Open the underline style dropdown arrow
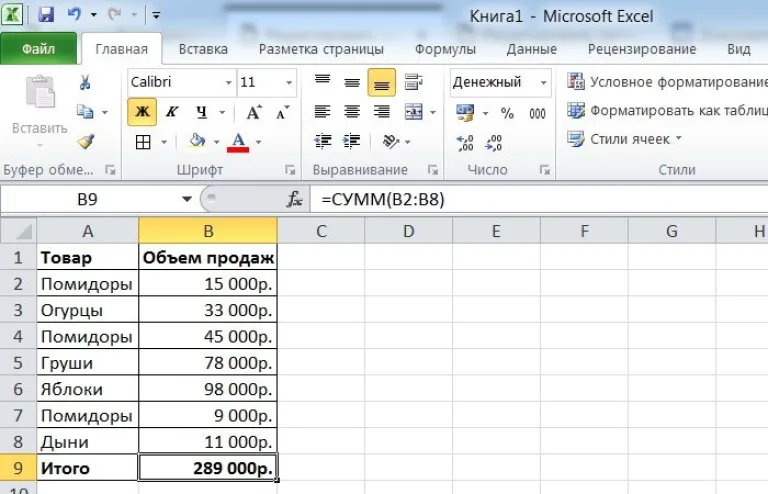The width and height of the screenshot is (768, 494). click(222, 113)
